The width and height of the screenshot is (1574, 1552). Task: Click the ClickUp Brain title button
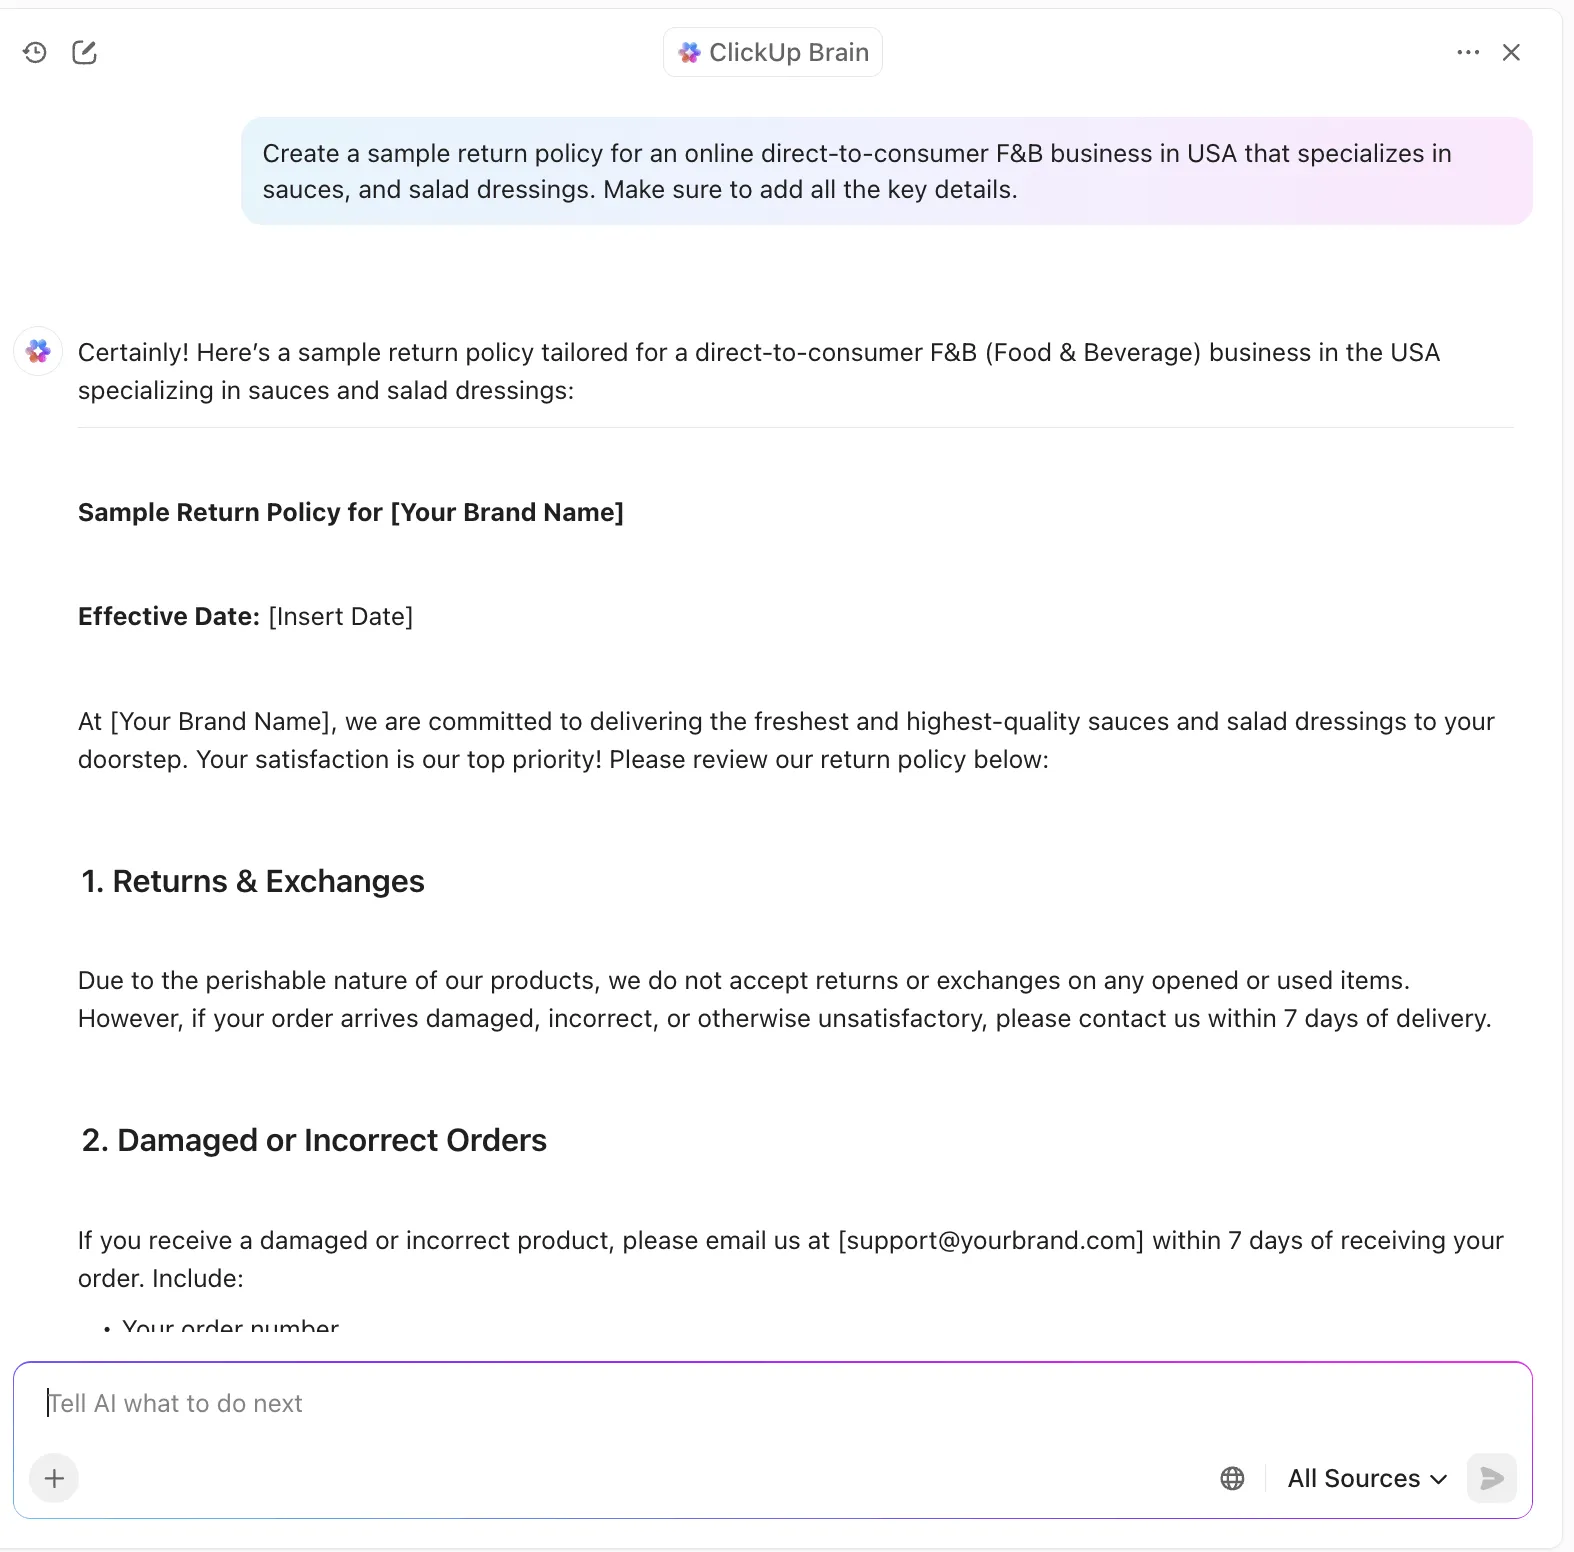click(773, 52)
